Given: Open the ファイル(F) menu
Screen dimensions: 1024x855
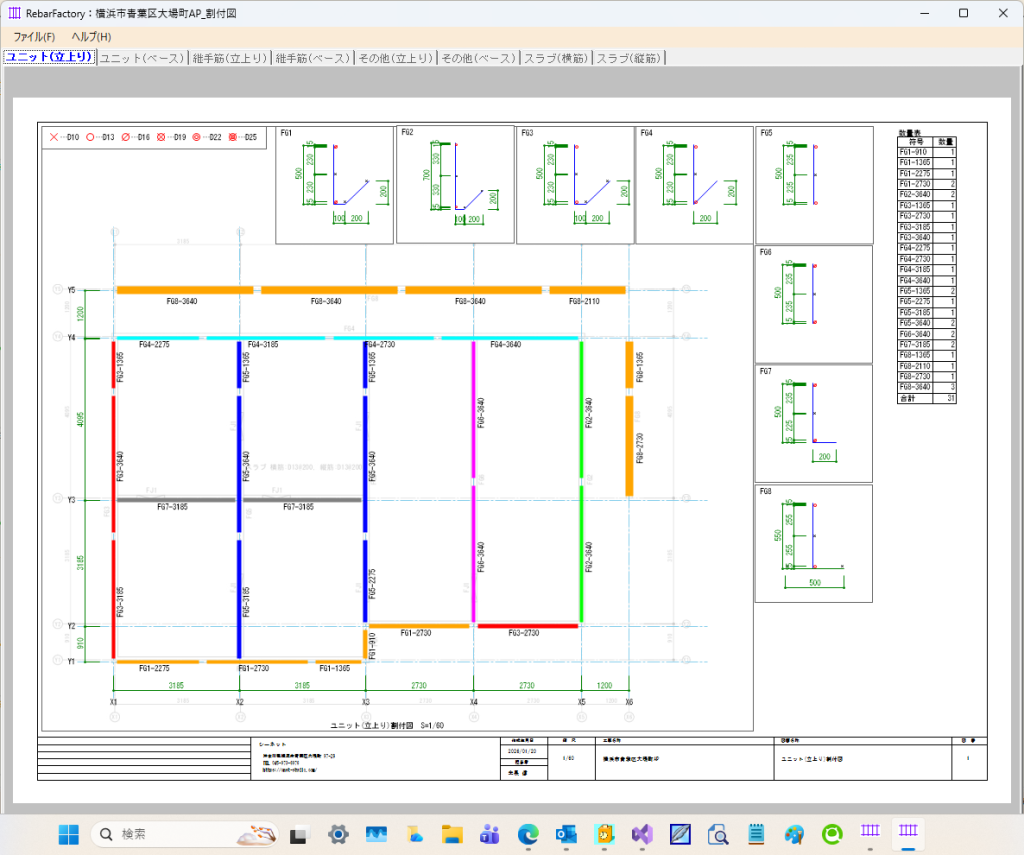Looking at the screenshot, I should pyautogui.click(x=34, y=37).
